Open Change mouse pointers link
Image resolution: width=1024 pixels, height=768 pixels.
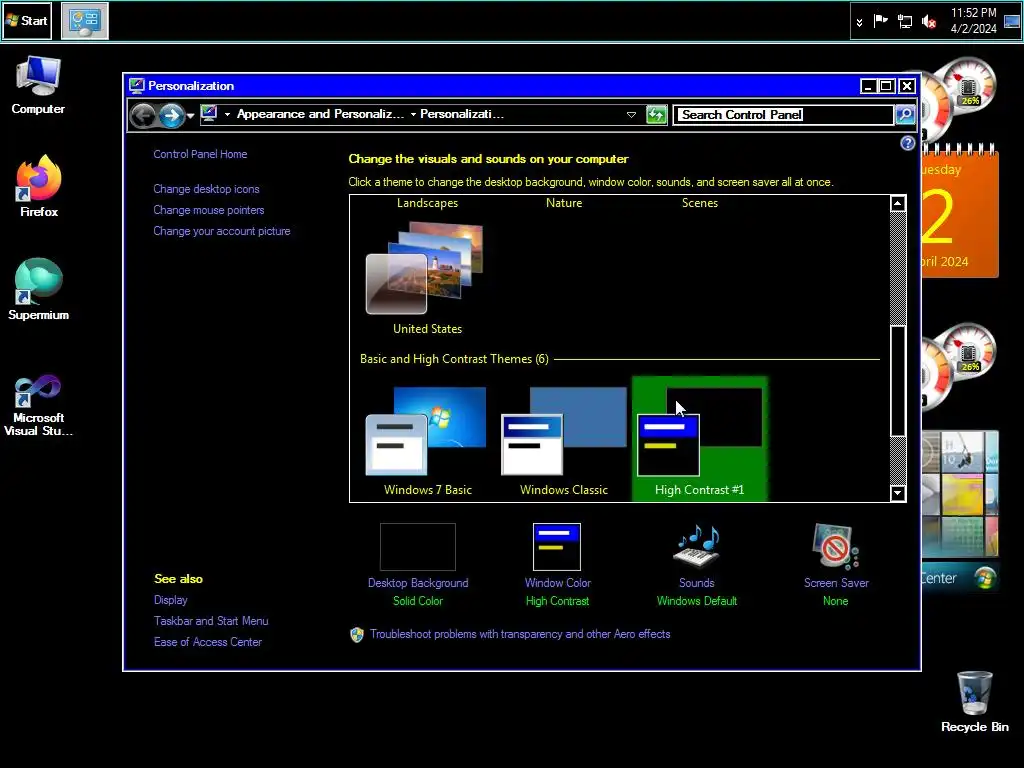coord(209,210)
